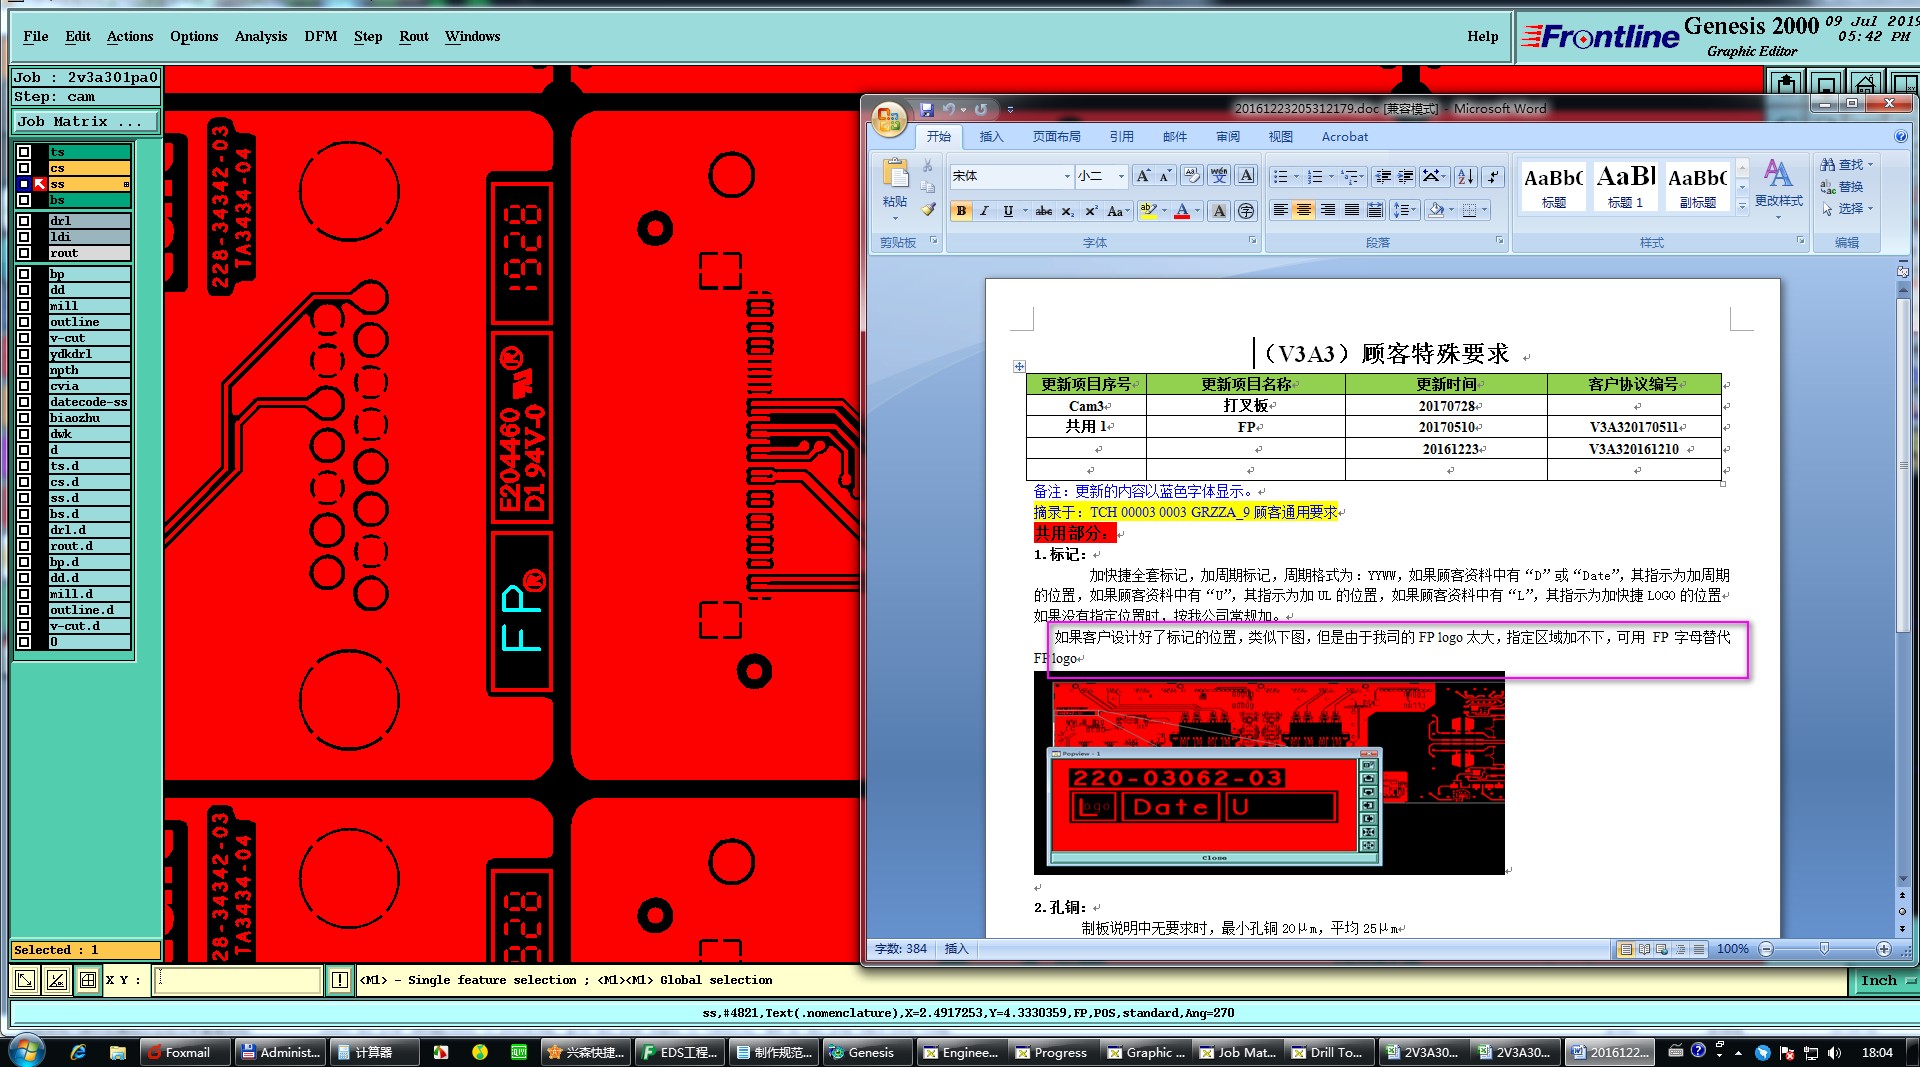The height and width of the screenshot is (1067, 1920).
Task: Decrease indent in Word paragraph group
Action: click(1383, 177)
